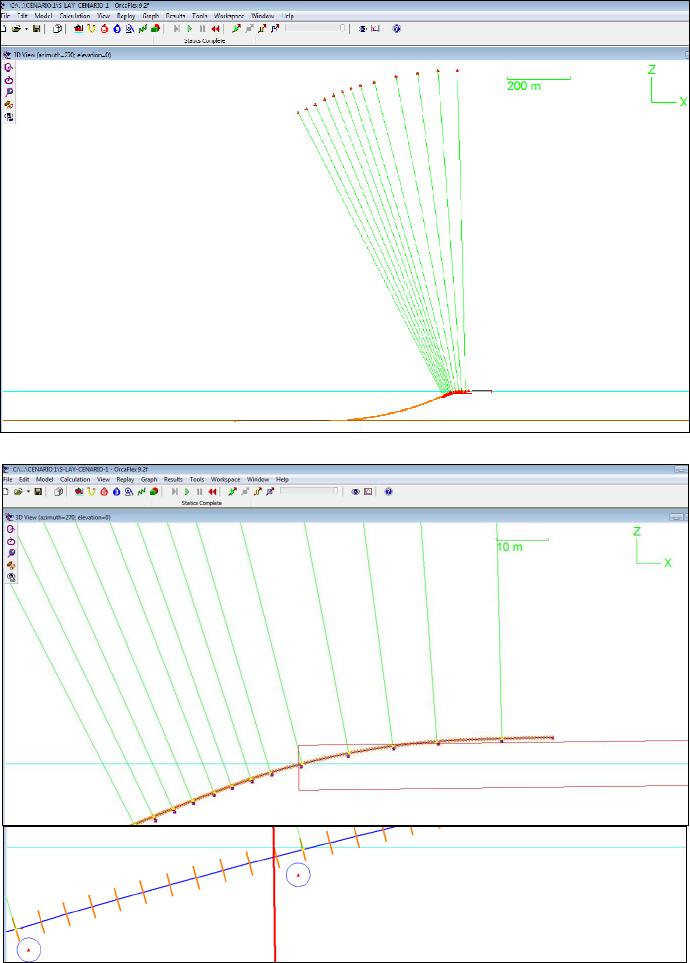Screen dimensions: 690x963
Task: Click the green Run Dynamic Simulation arrow in the lower window
Action: [x=188, y=492]
